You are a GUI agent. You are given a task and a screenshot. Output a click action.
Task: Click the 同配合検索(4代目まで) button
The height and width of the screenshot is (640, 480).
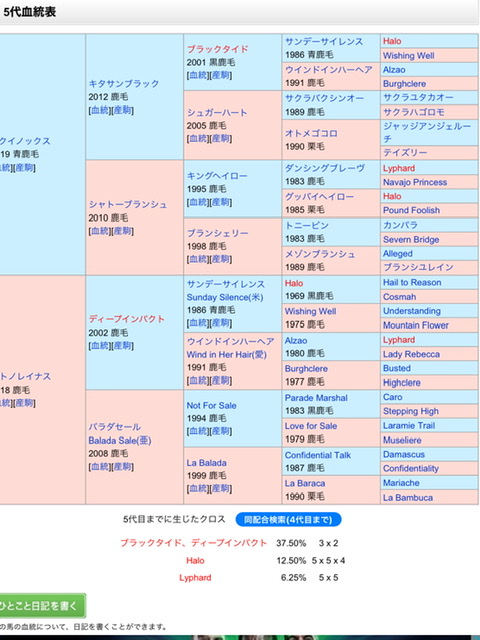tap(288, 520)
